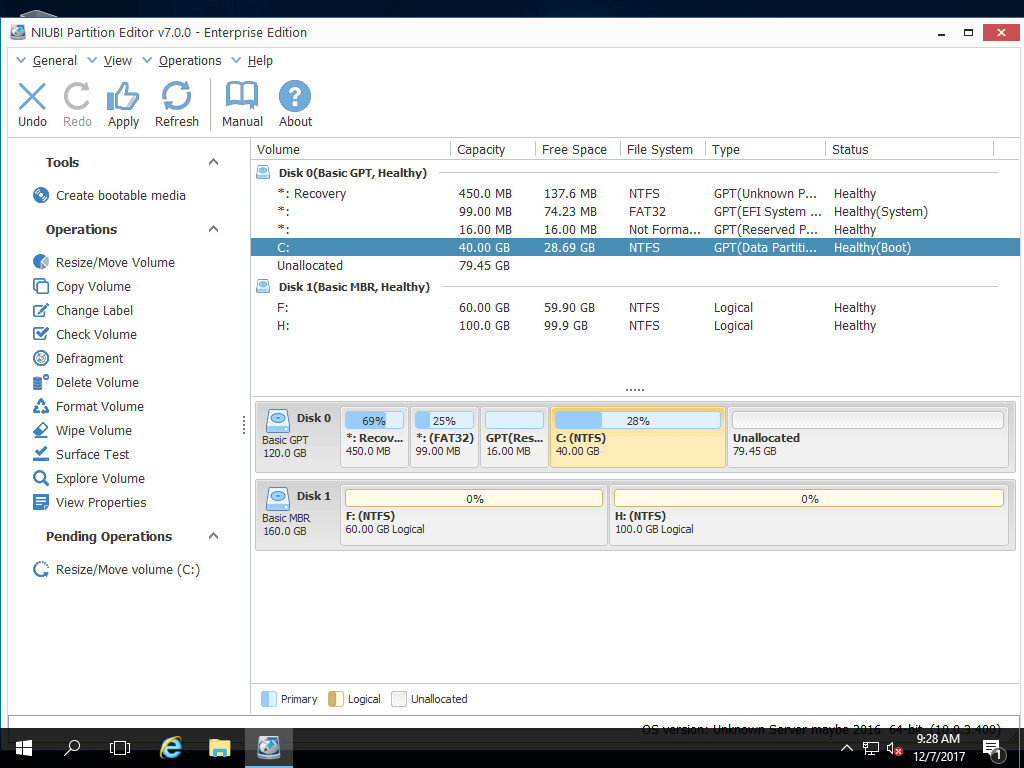Click the Windows Start button
1024x768 pixels.
click(x=24, y=747)
